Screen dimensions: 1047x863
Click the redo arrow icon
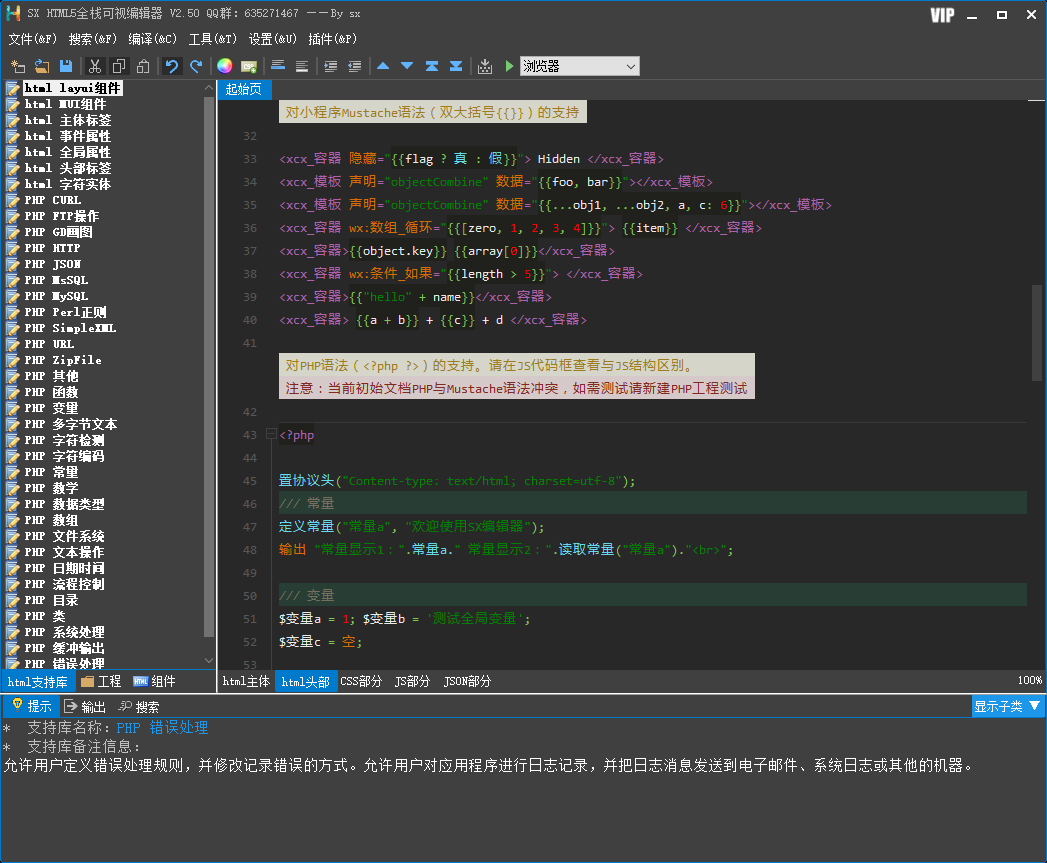tap(196, 67)
